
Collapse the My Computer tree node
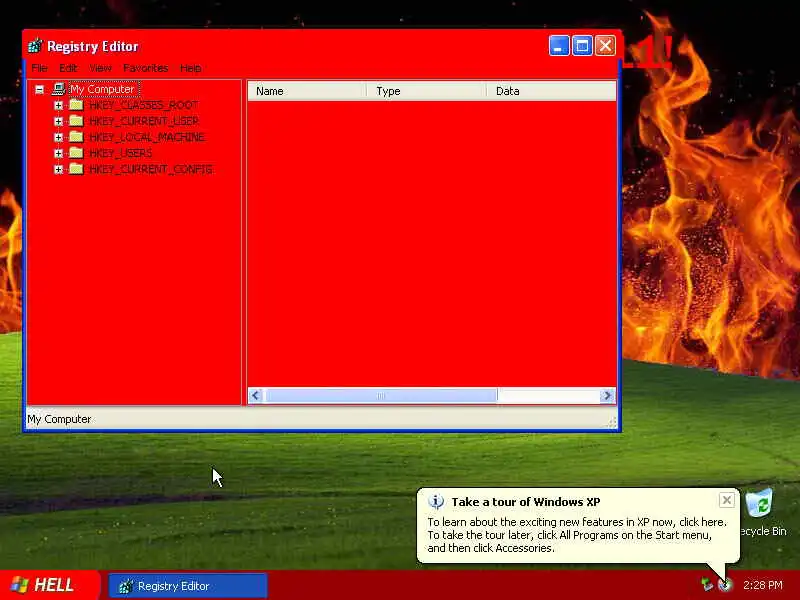tap(39, 90)
